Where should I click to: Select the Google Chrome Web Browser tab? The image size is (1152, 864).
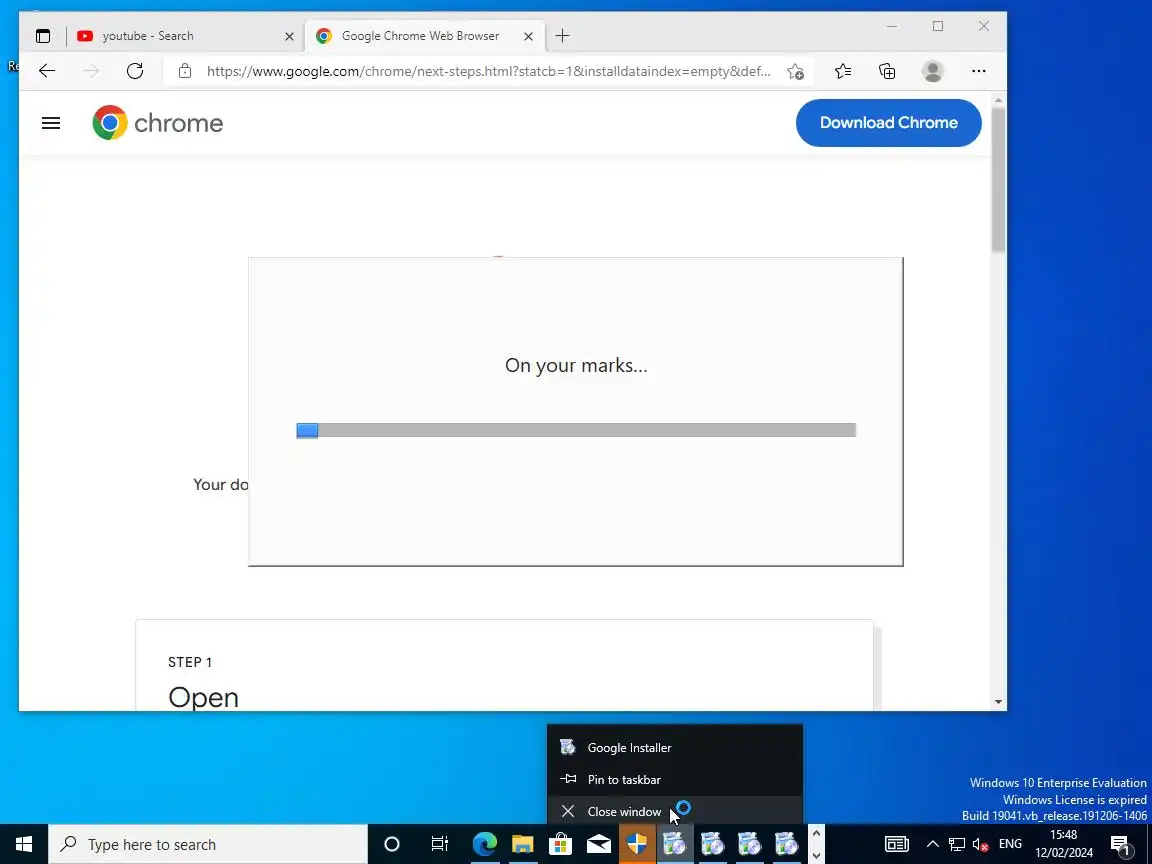[425, 36]
